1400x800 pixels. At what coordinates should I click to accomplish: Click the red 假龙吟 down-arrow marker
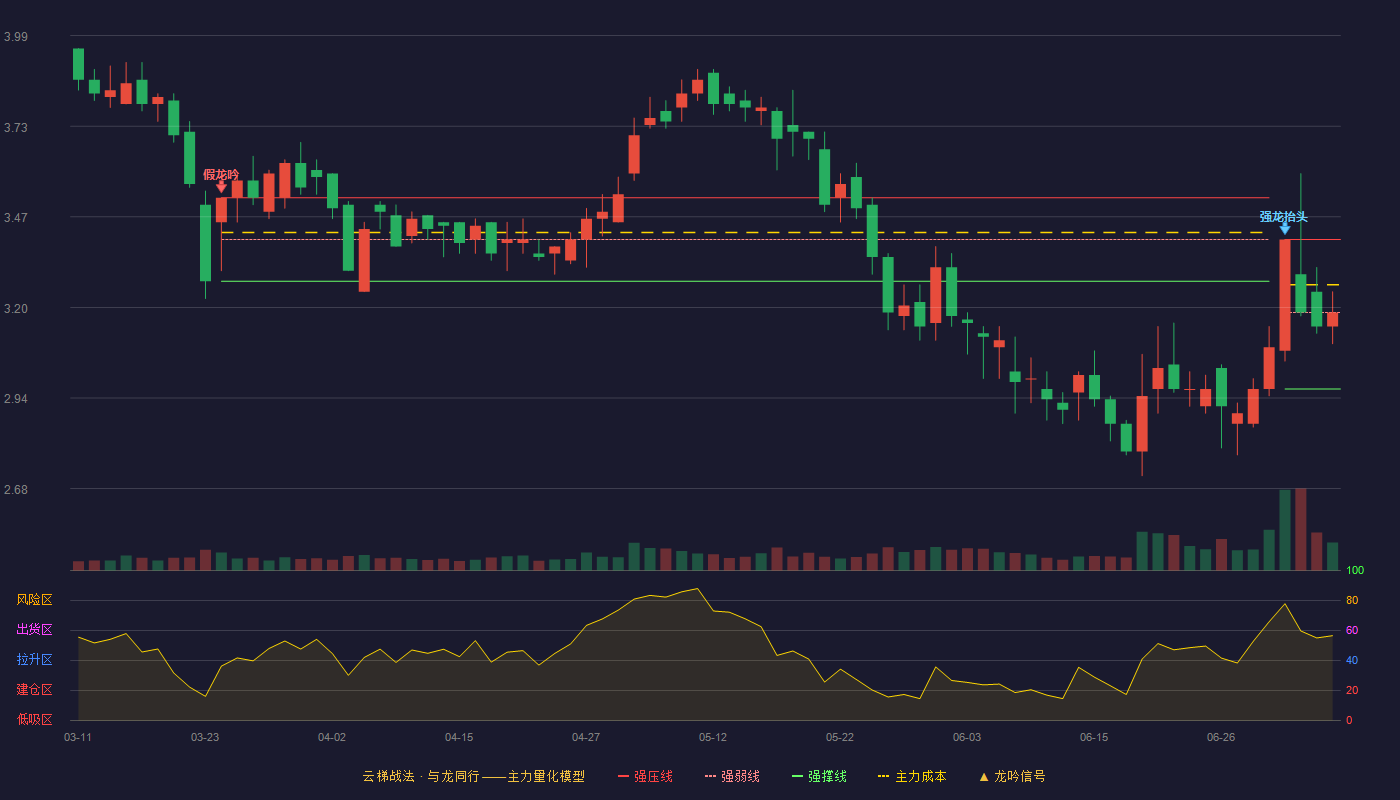221,186
